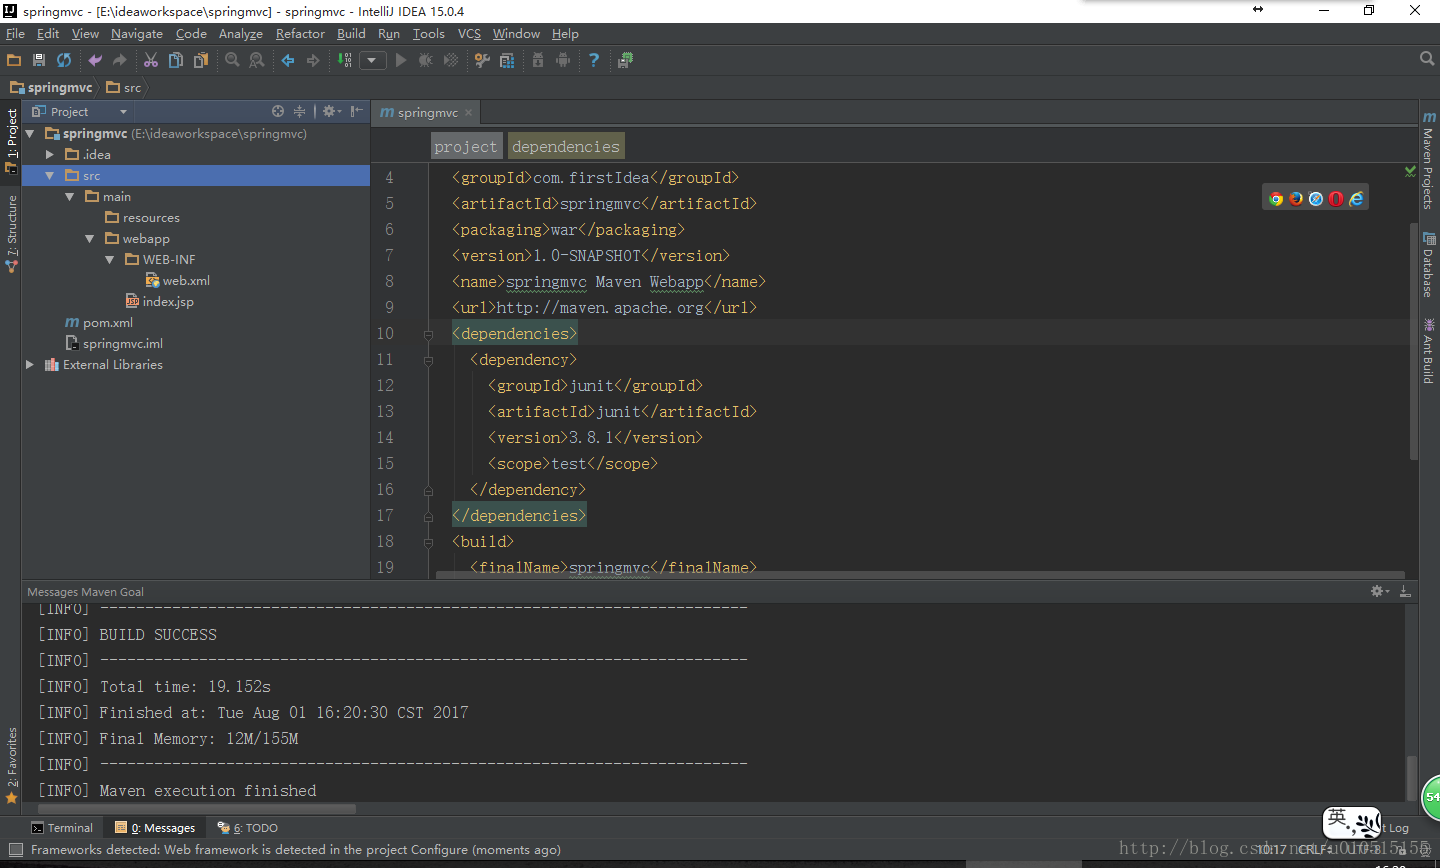Viewport: 1440px width, 868px height.
Task: Open the Terminal tool window
Action: (x=62, y=827)
